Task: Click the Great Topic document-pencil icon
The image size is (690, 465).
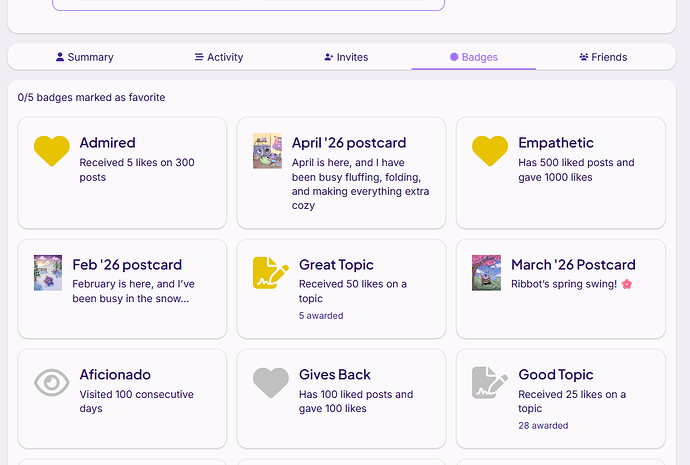Action: [x=271, y=273]
